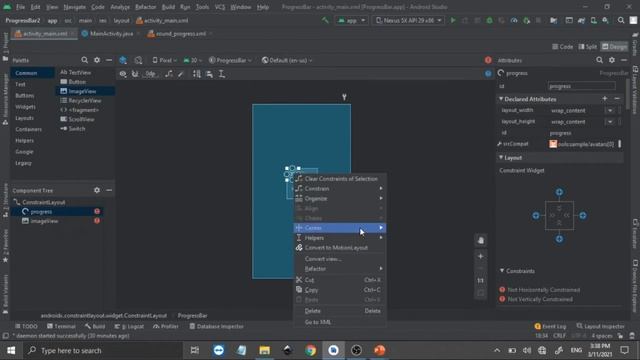640x360 pixels.
Task: Select the Buttons palette category
Action: point(24,96)
